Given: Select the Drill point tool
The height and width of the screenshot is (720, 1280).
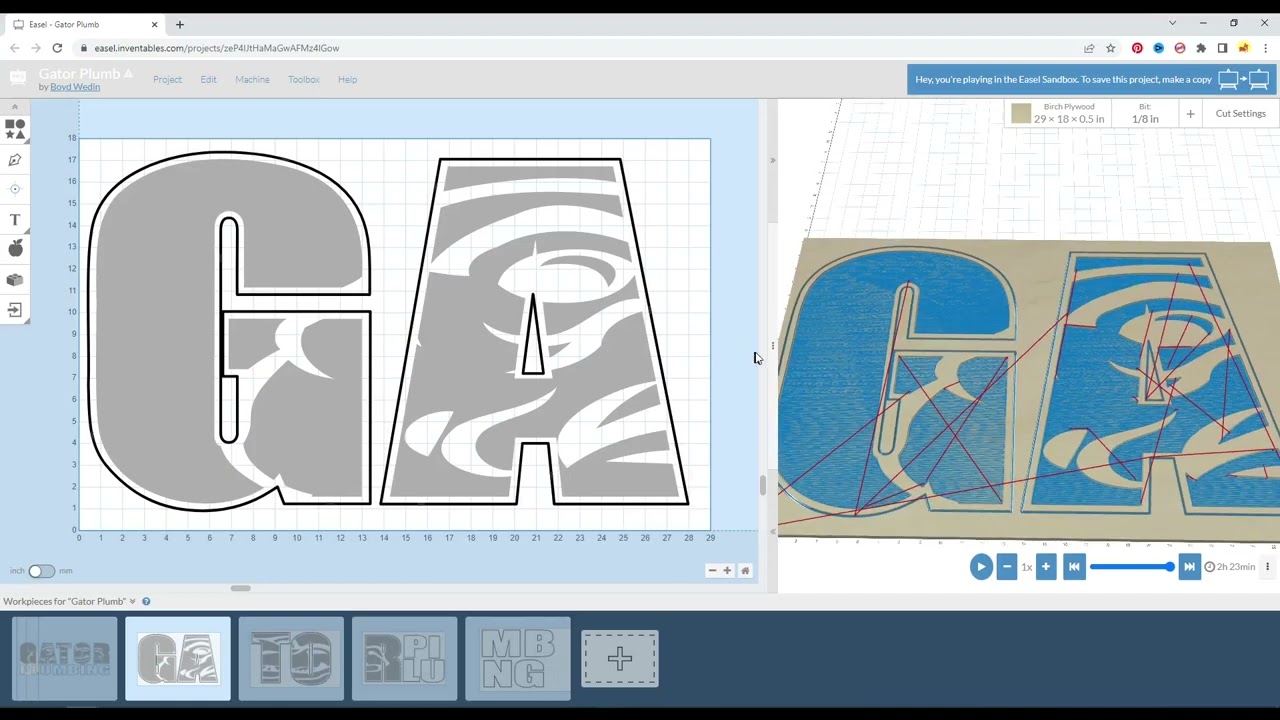Looking at the screenshot, I should click(15, 189).
